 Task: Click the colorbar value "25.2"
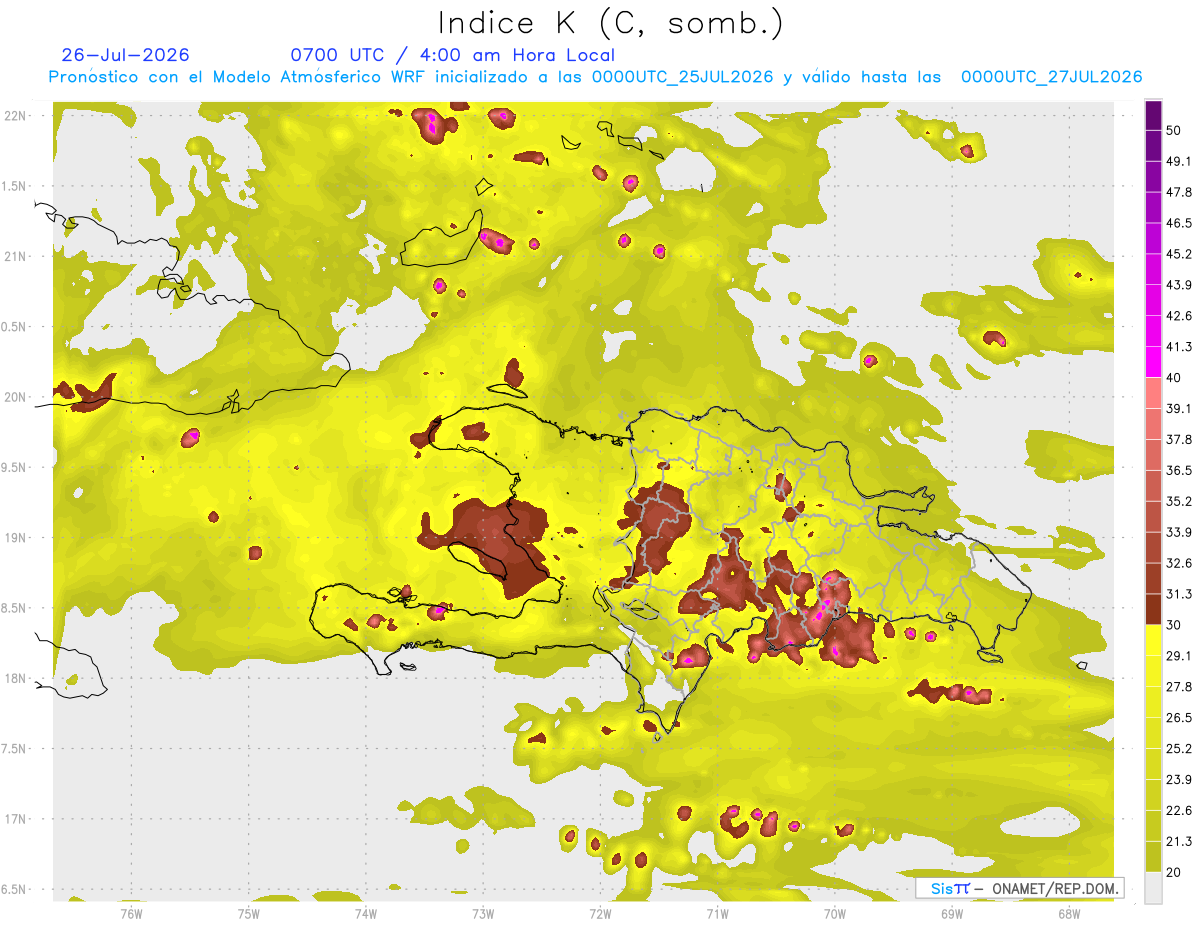[x=1180, y=748]
